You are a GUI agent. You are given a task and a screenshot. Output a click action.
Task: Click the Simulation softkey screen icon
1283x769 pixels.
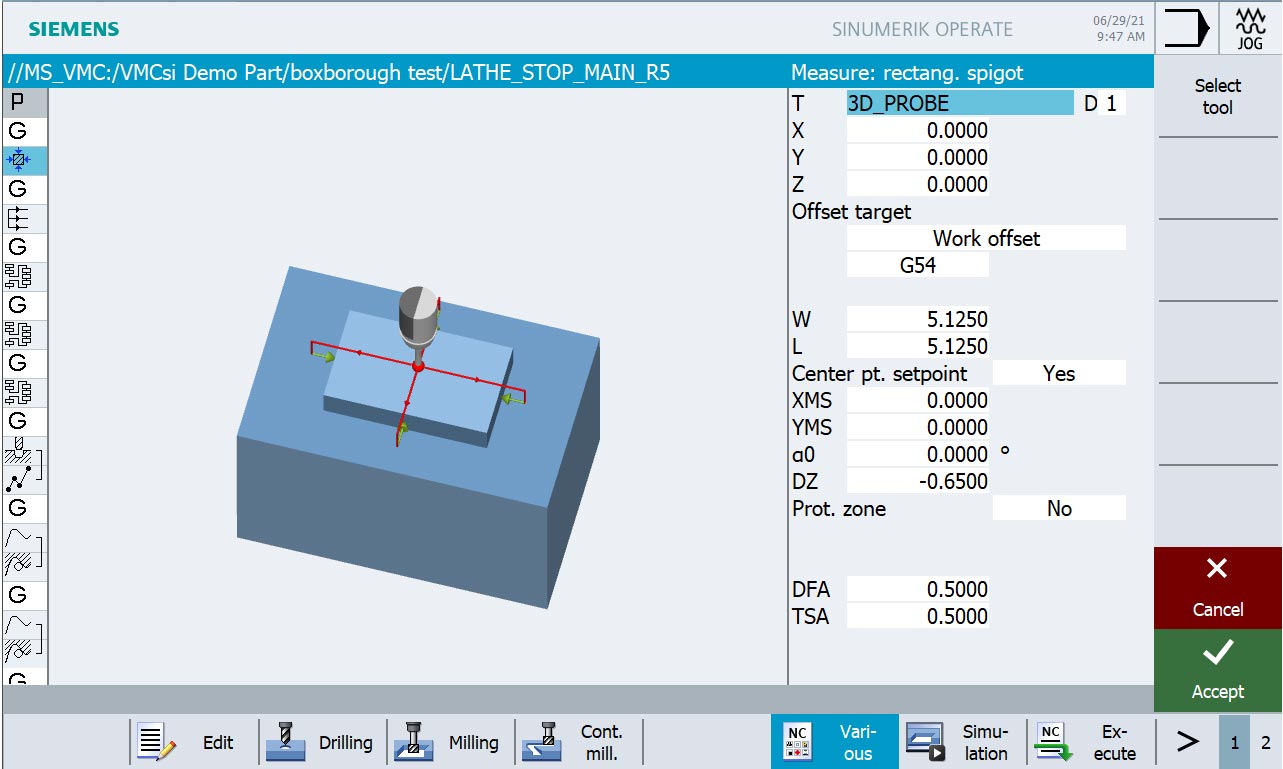926,742
